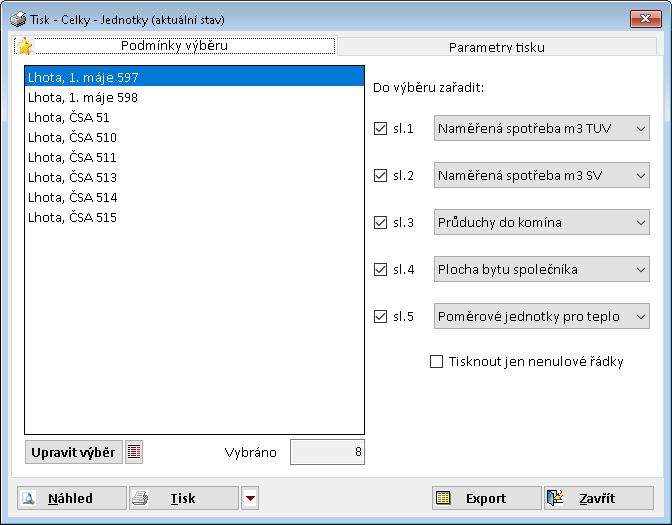Click the printer icon in the title bar
The height and width of the screenshot is (525, 672).
(x=17, y=19)
